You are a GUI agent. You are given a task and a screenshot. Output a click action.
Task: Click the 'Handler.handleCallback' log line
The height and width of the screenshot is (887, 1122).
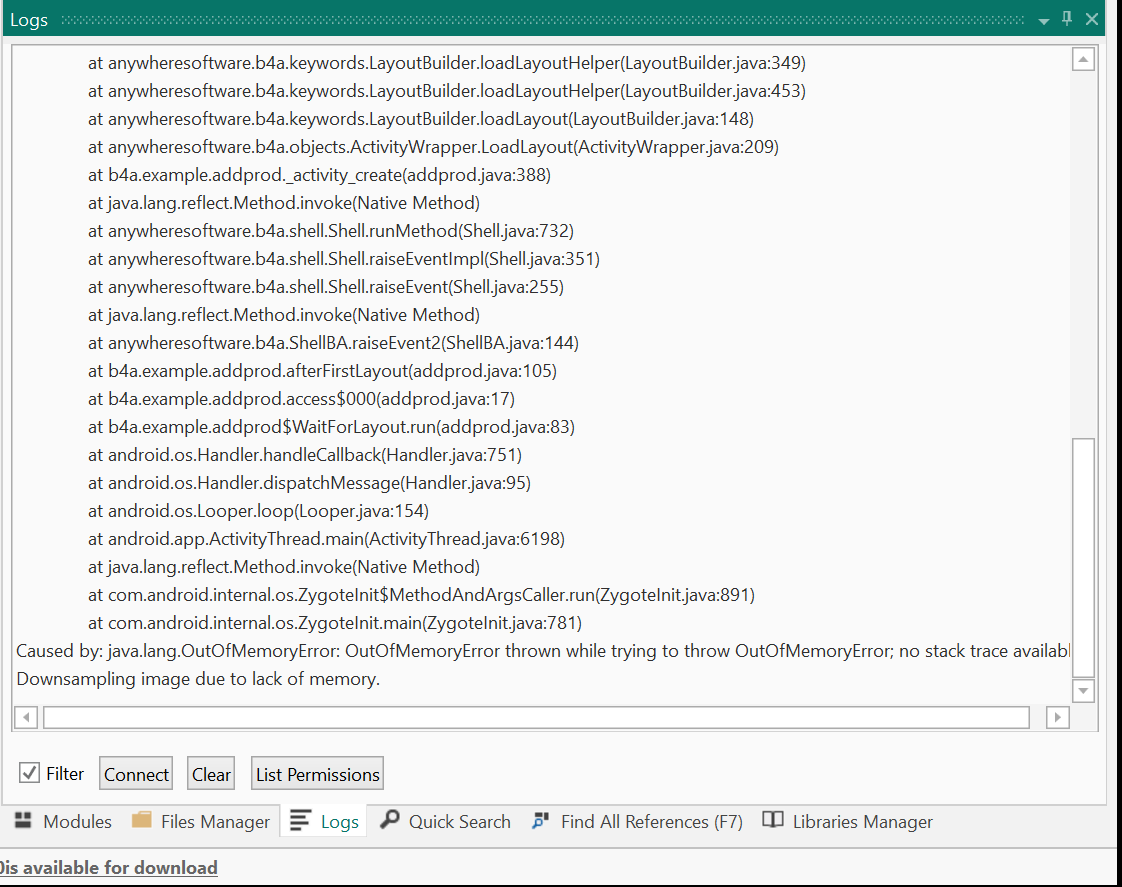click(305, 455)
